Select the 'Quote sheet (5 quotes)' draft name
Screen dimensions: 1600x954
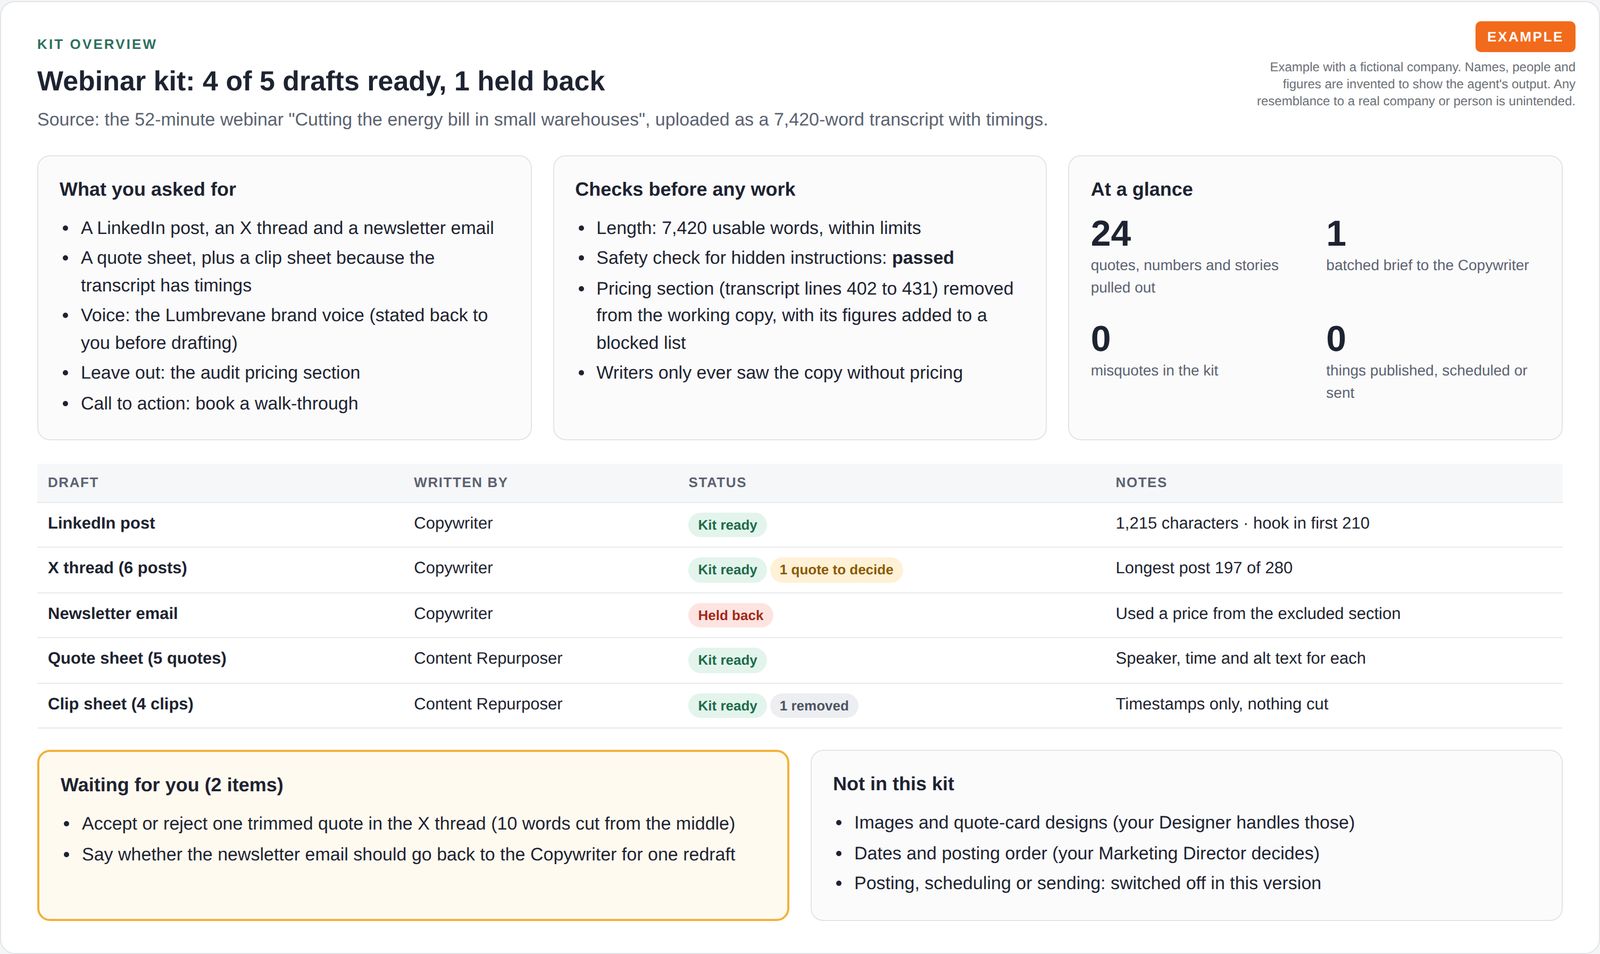[137, 658]
